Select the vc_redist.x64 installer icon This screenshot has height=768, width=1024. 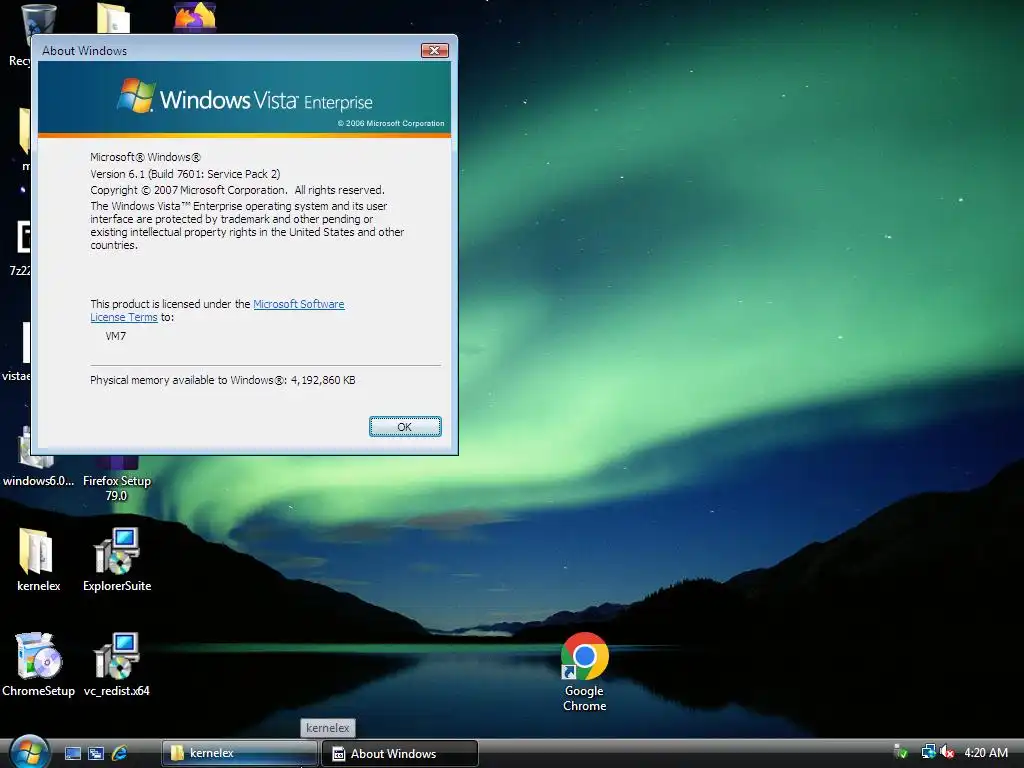tap(117, 664)
